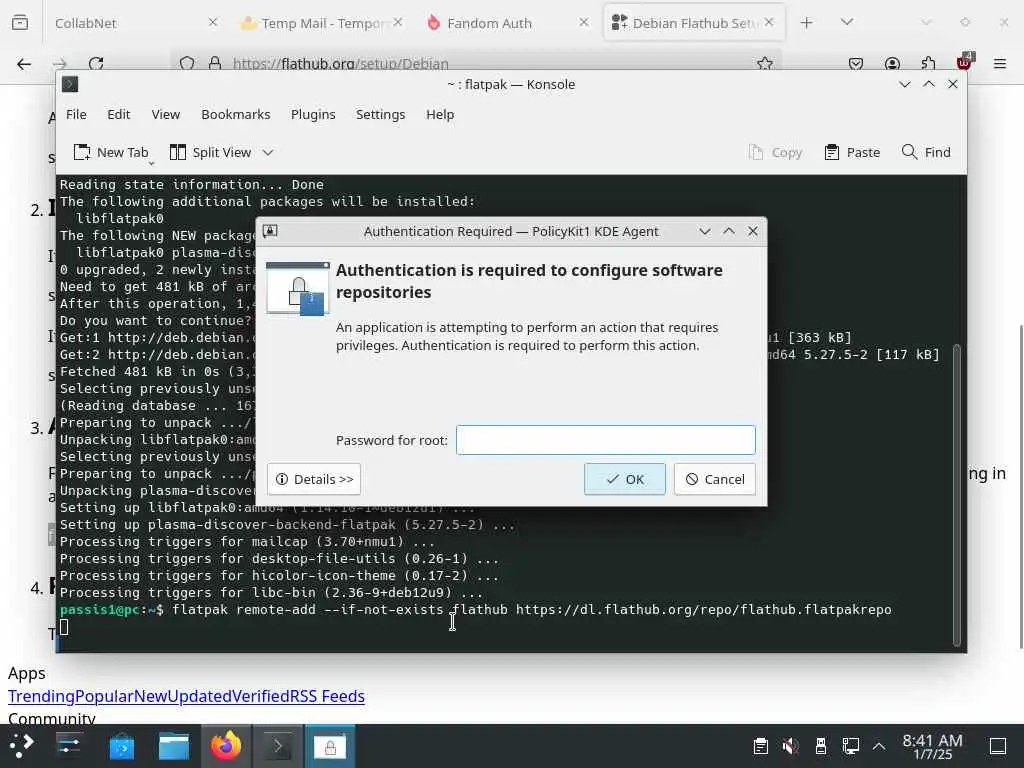Open the Verified link on Flathub page
Viewport: 1024px width, 768px height.
261,696
